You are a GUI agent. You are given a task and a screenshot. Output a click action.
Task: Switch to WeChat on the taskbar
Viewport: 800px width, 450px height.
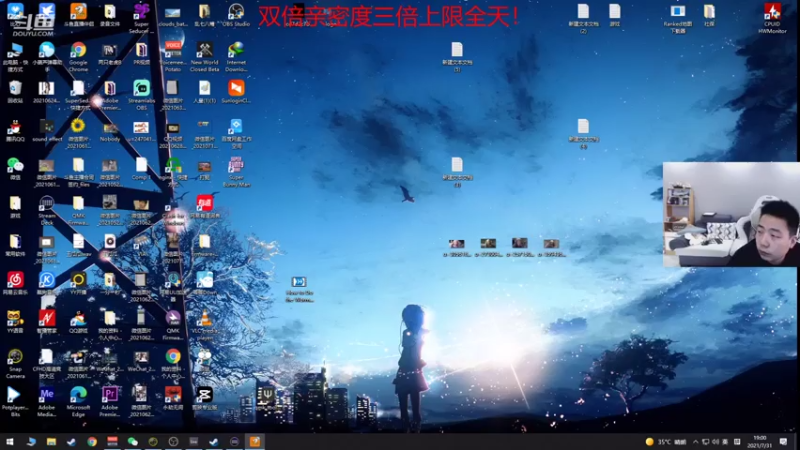133,442
